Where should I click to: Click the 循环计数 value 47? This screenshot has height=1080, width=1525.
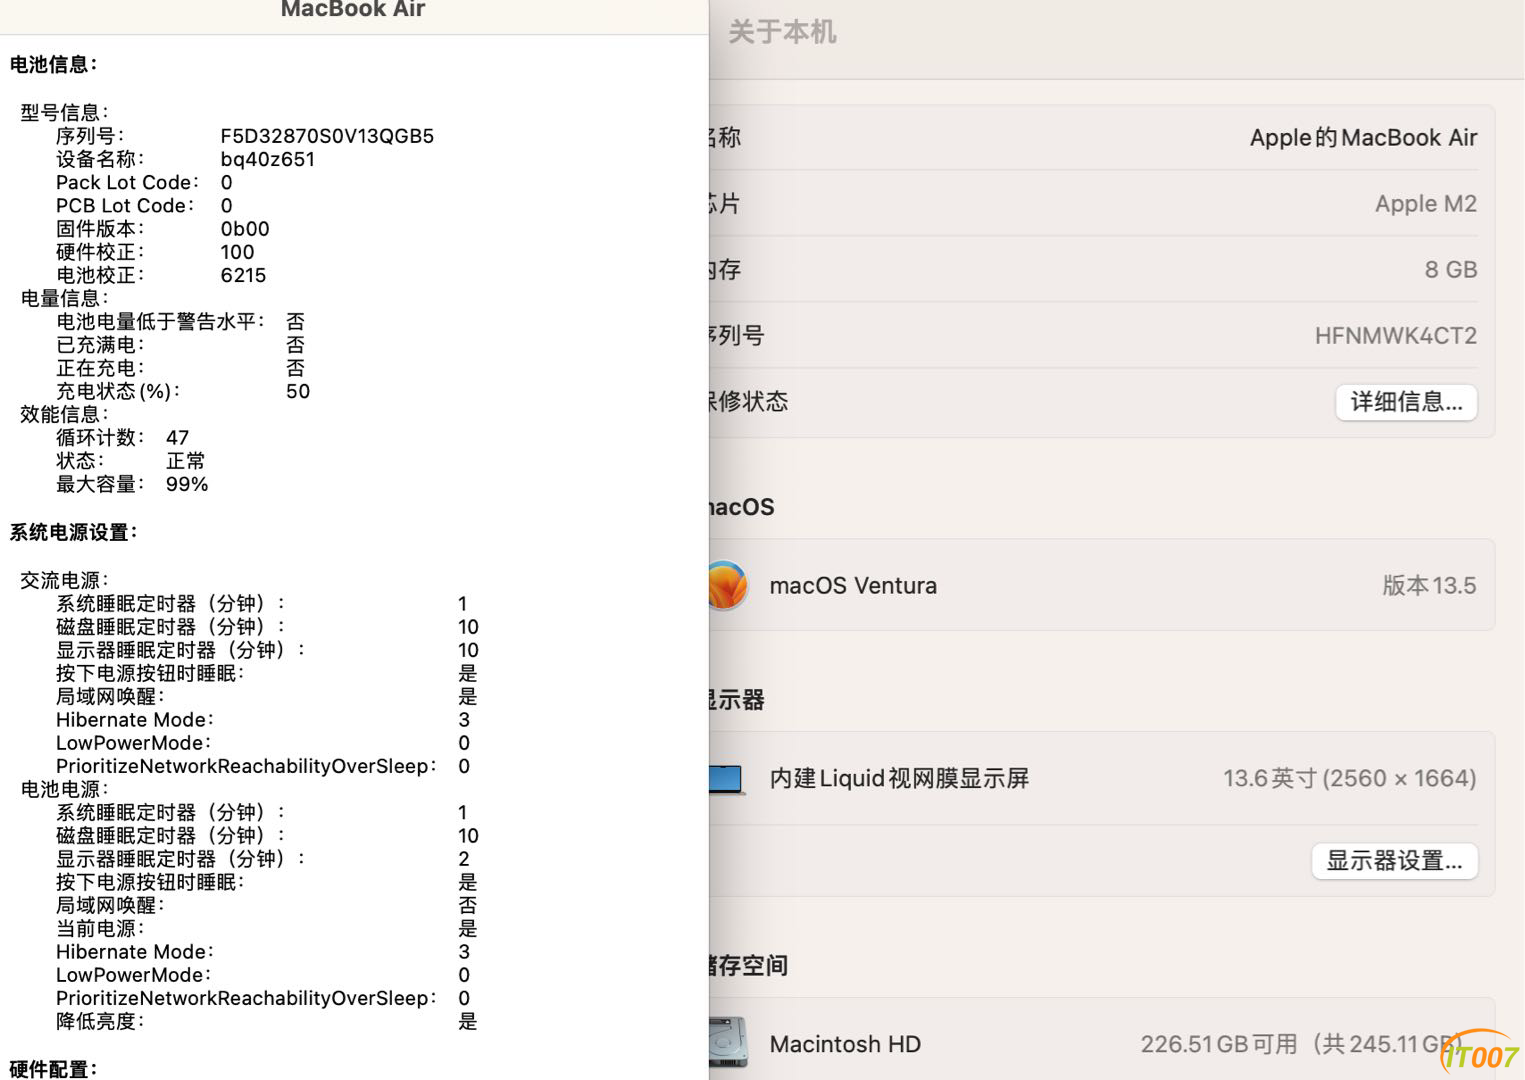point(177,437)
